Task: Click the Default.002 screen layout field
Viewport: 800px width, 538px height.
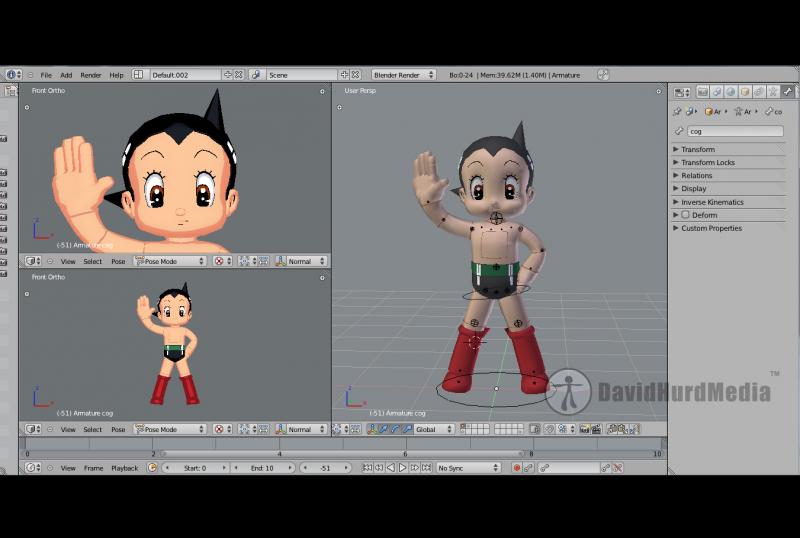Action: click(185, 75)
